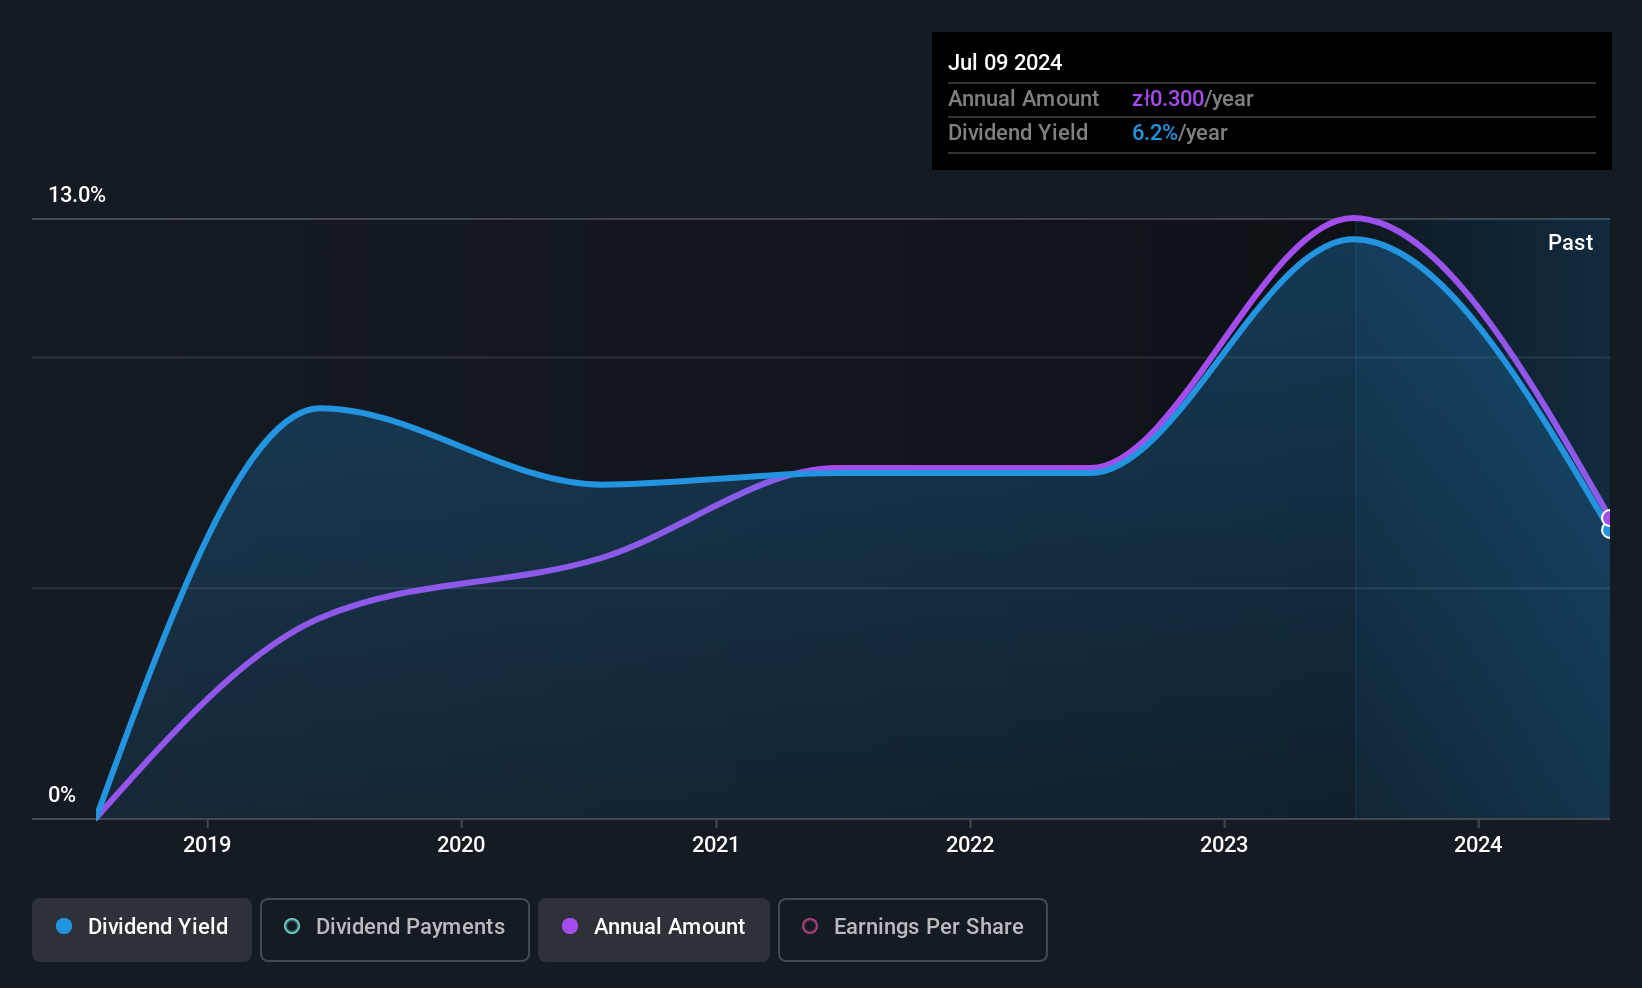The width and height of the screenshot is (1642, 988).
Task: Toggle the Dividend Yield series
Action: [142, 930]
